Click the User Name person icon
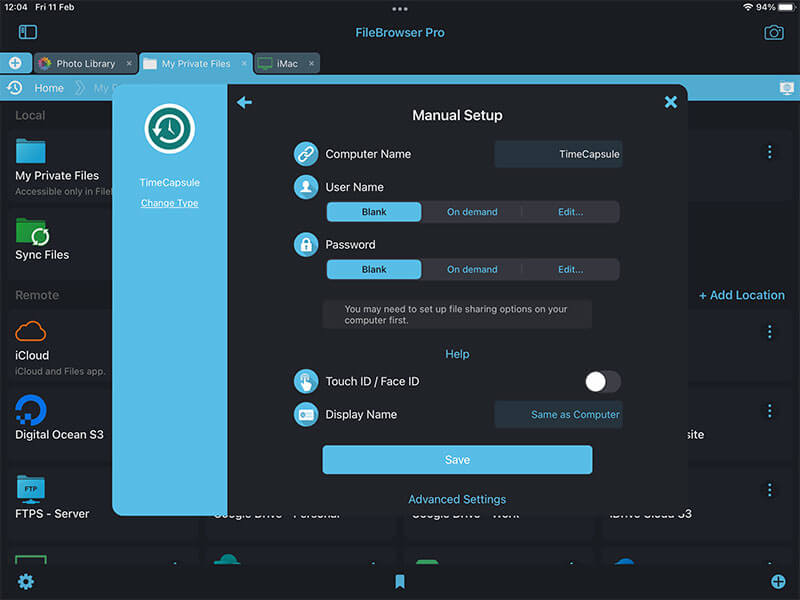Image resolution: width=800 pixels, height=600 pixels. click(306, 187)
